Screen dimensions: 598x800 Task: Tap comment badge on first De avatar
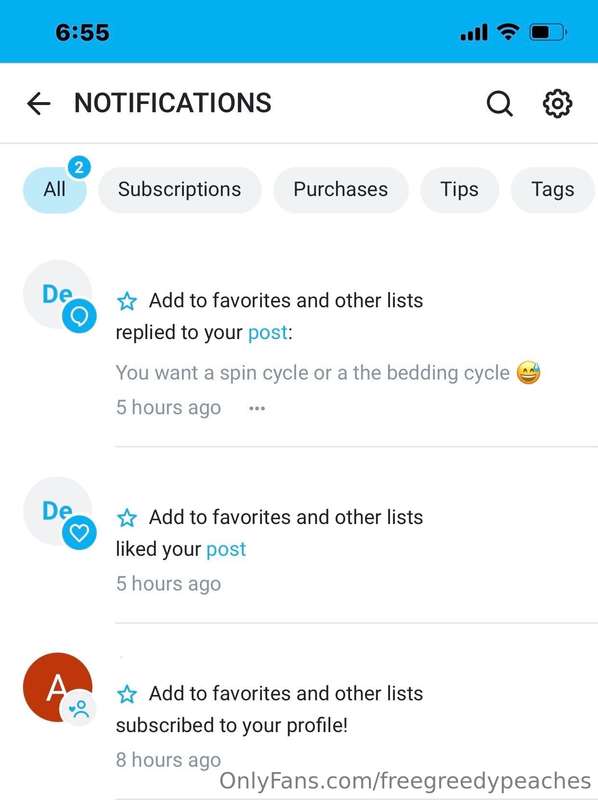(79, 316)
